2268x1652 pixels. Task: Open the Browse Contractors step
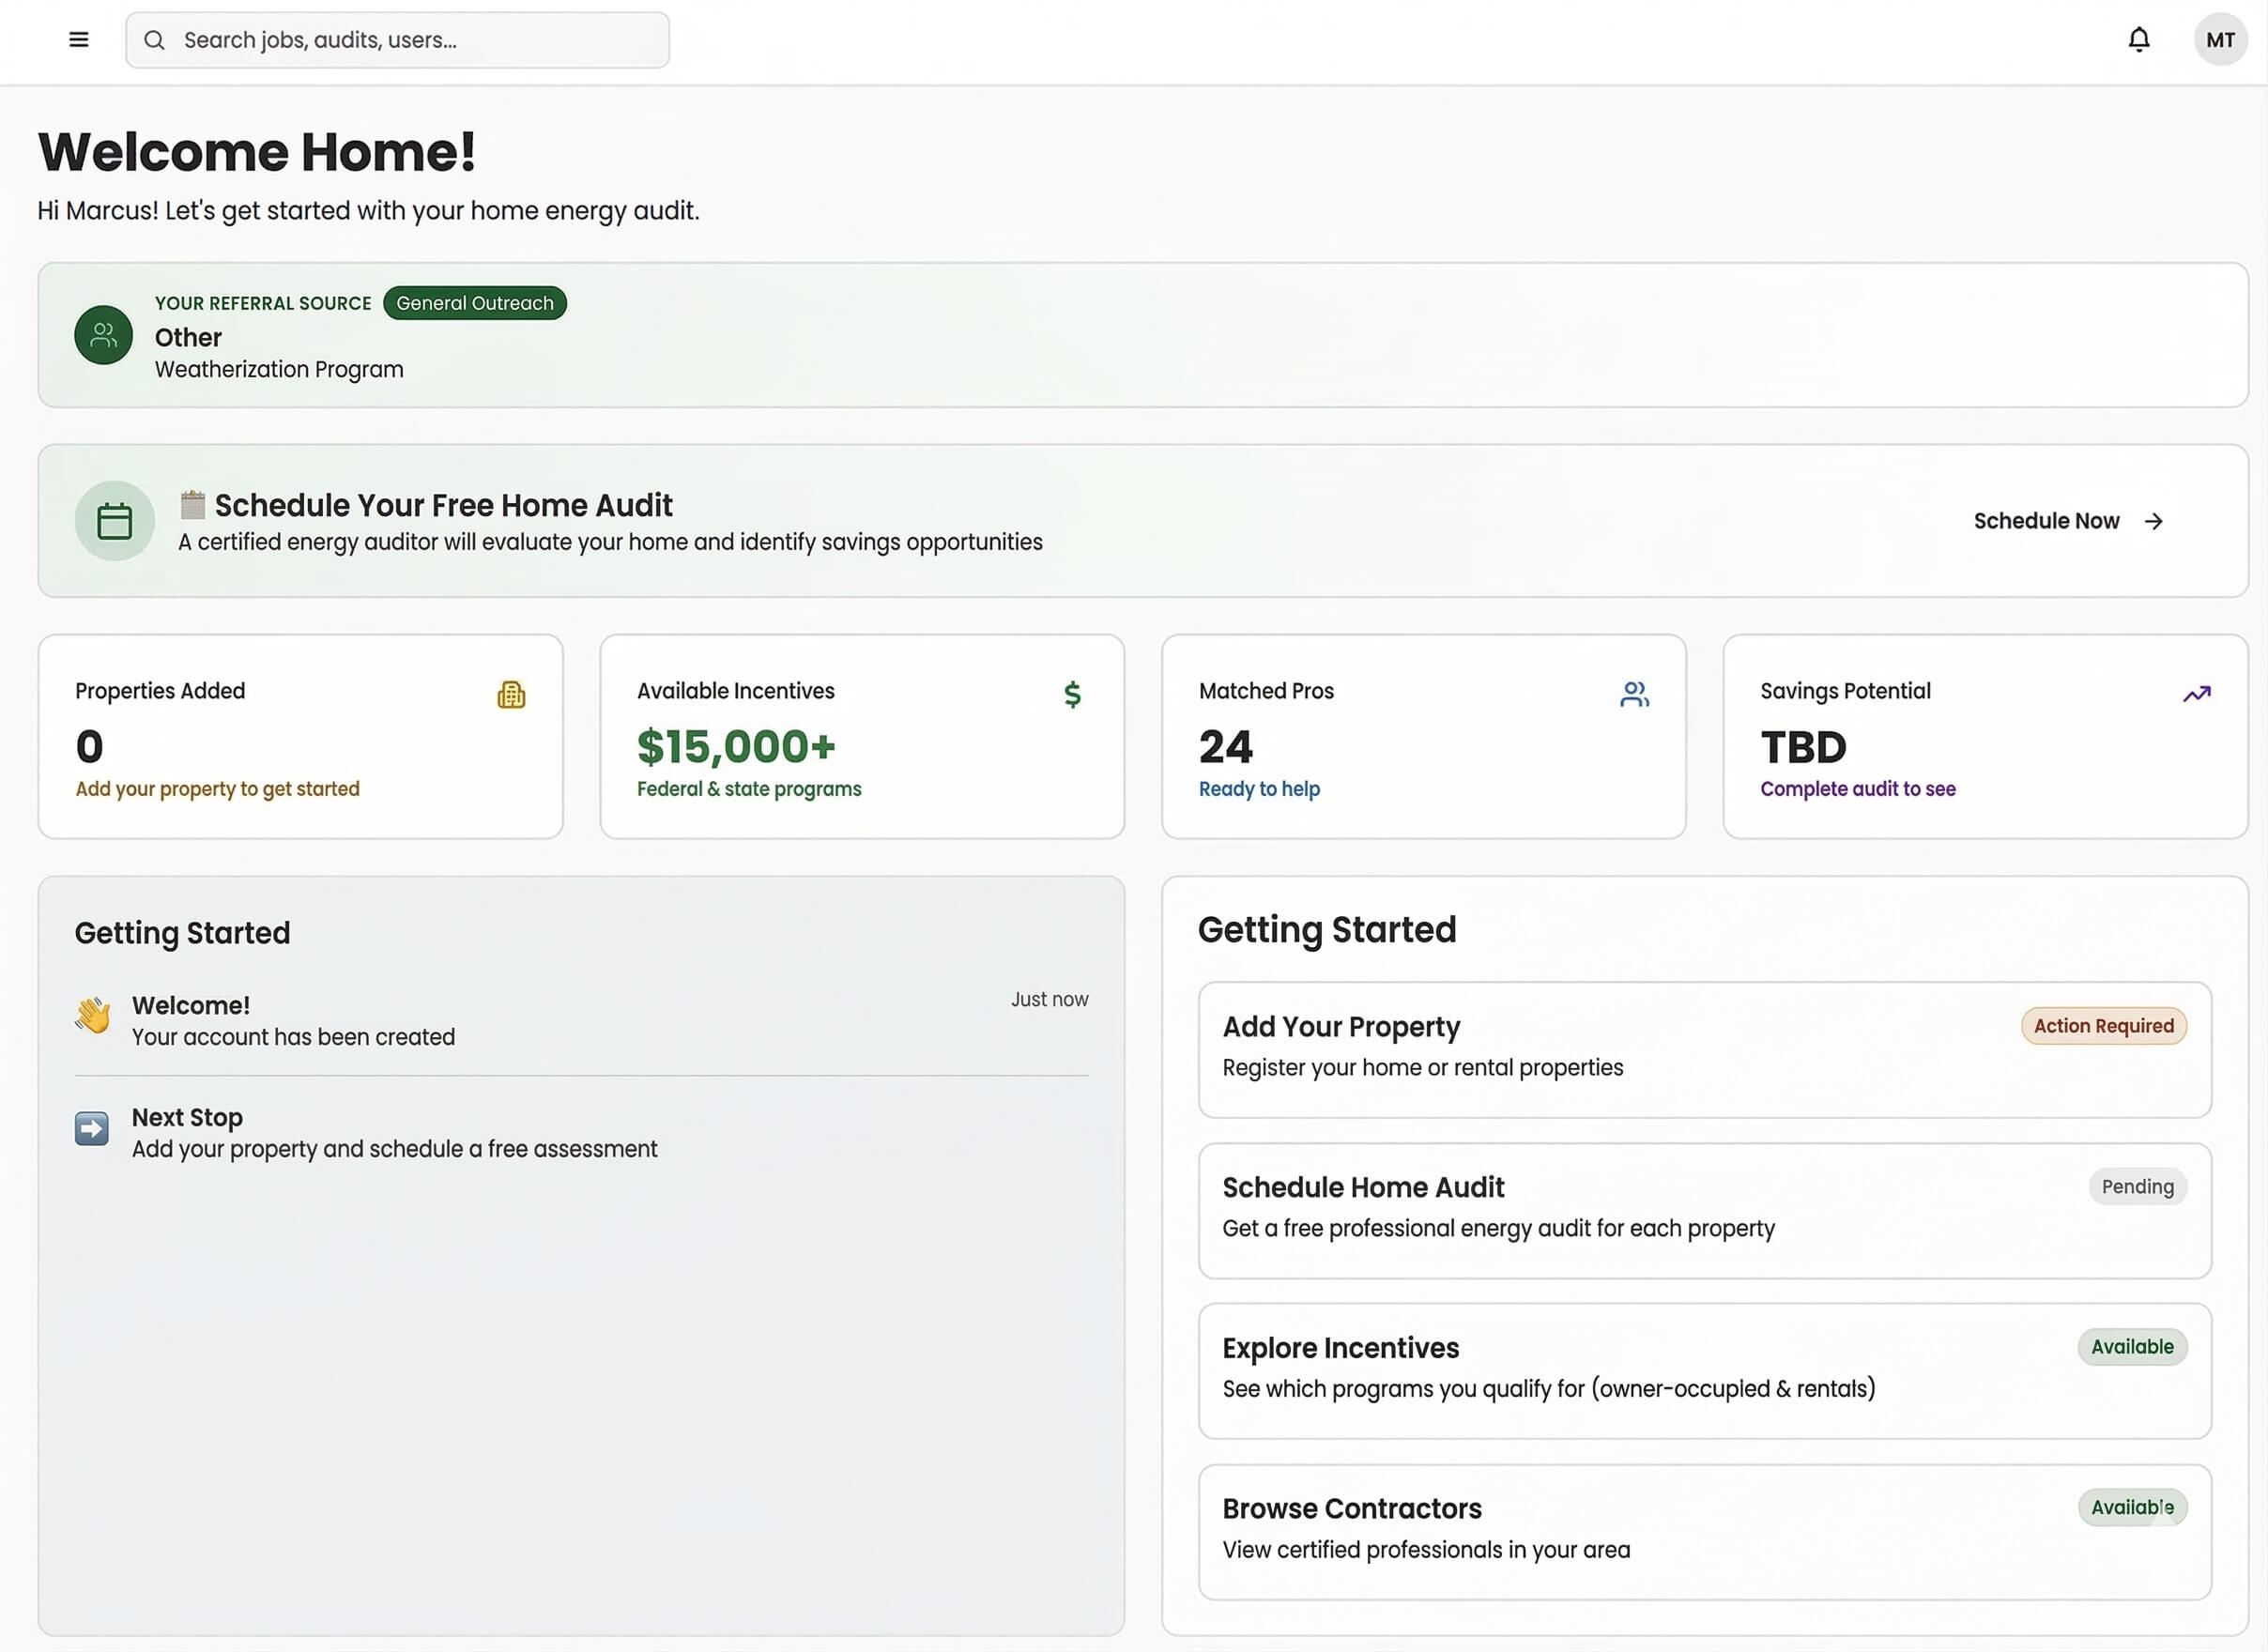point(1600,1530)
